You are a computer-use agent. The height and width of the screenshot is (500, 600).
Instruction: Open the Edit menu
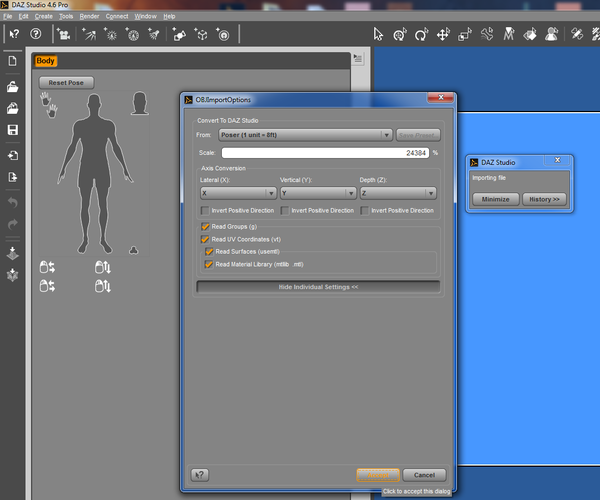pyautogui.click(x=23, y=16)
